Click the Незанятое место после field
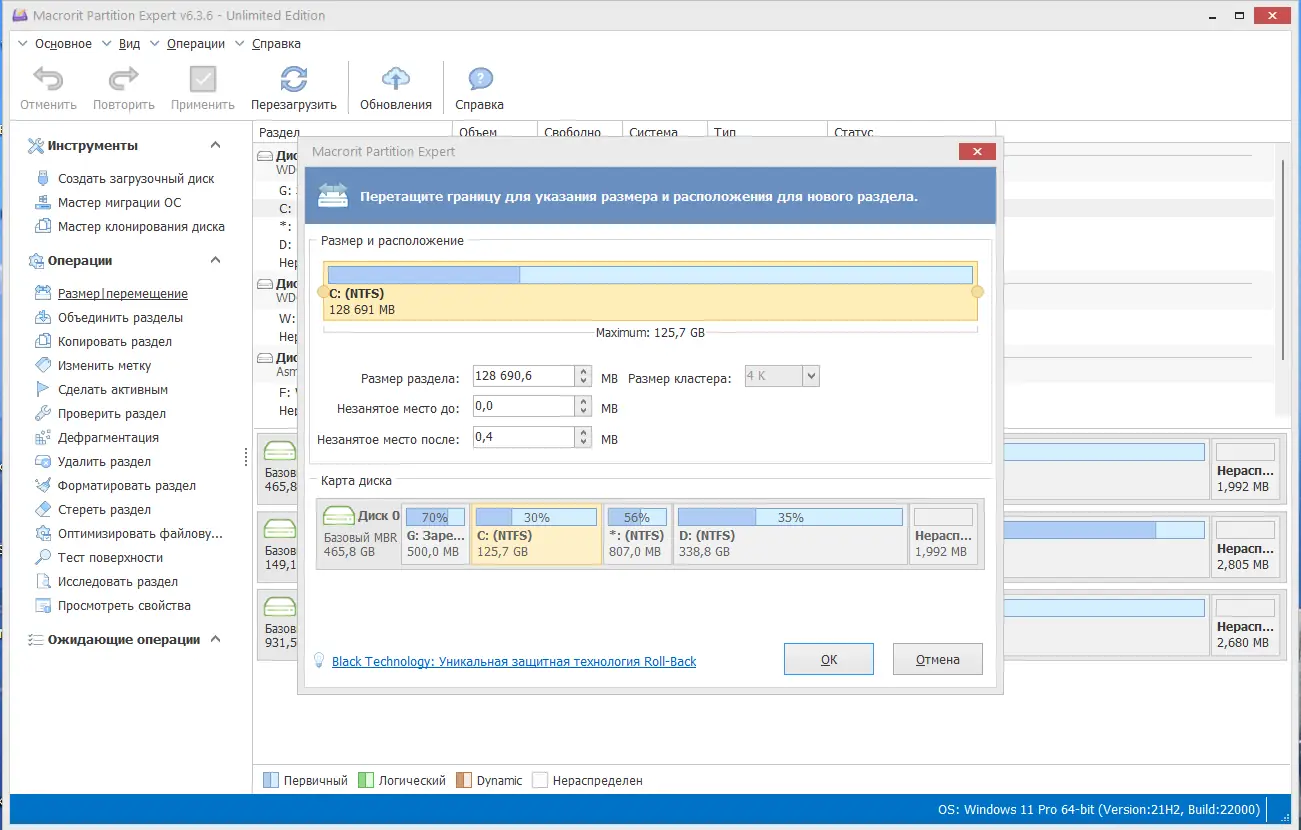The image size is (1301, 830). (523, 437)
